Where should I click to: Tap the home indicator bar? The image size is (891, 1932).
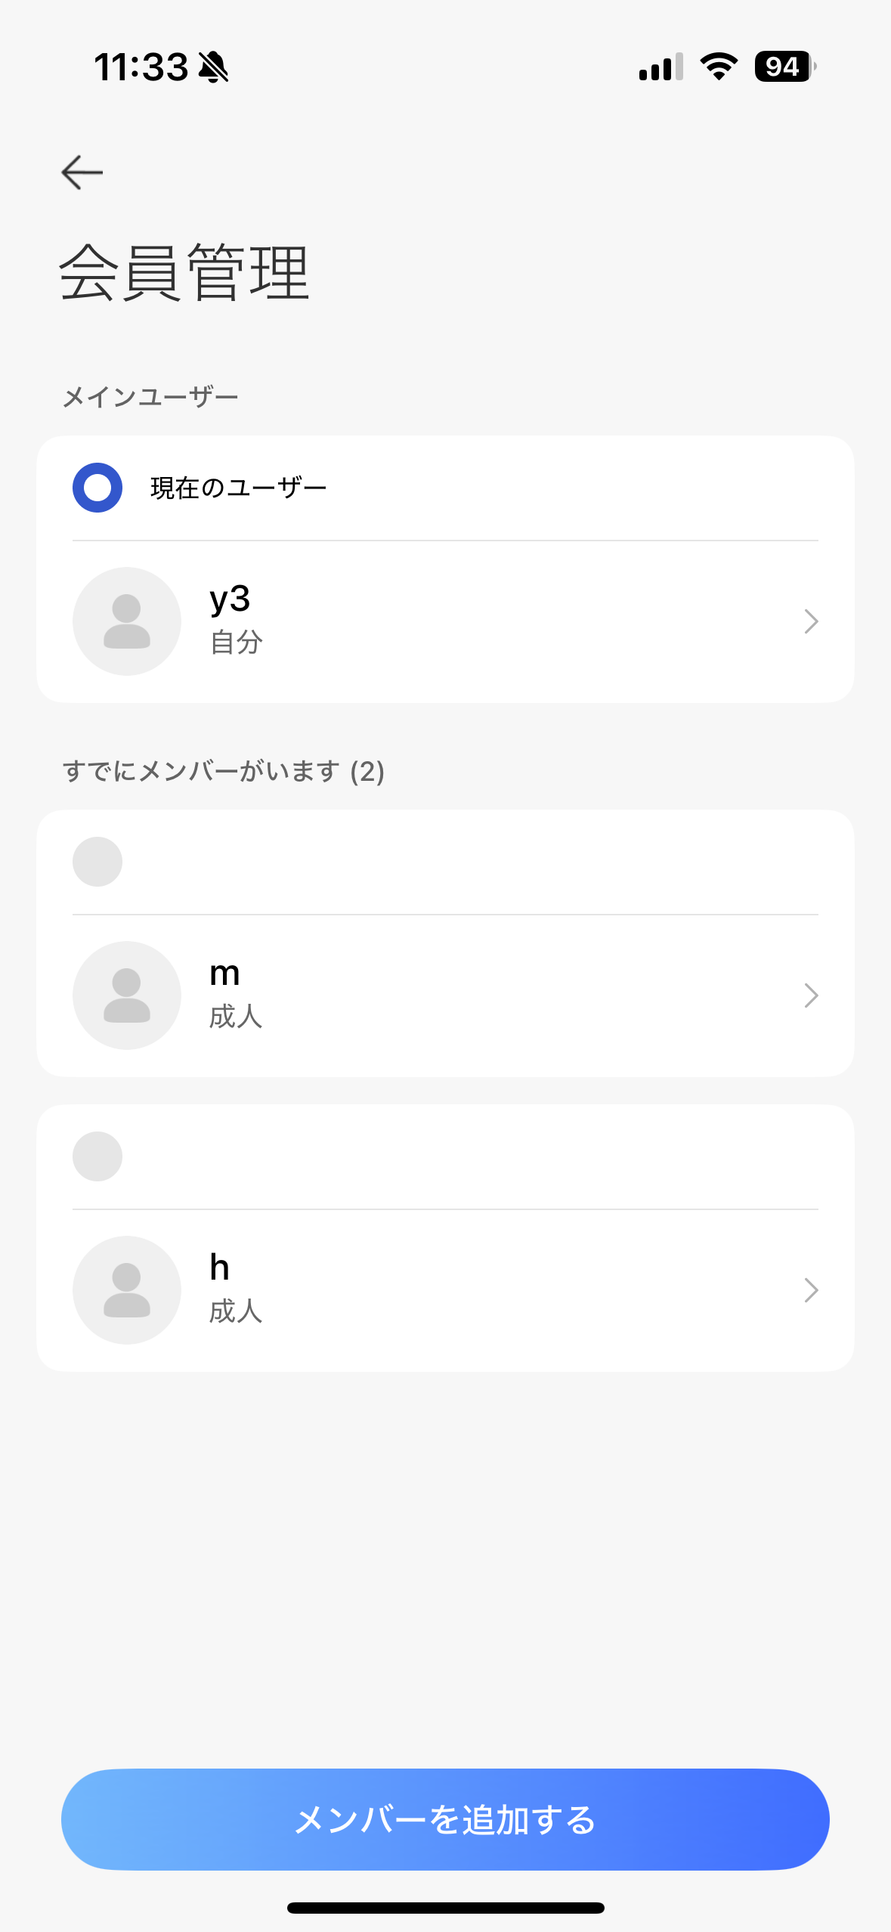[x=445, y=1907]
